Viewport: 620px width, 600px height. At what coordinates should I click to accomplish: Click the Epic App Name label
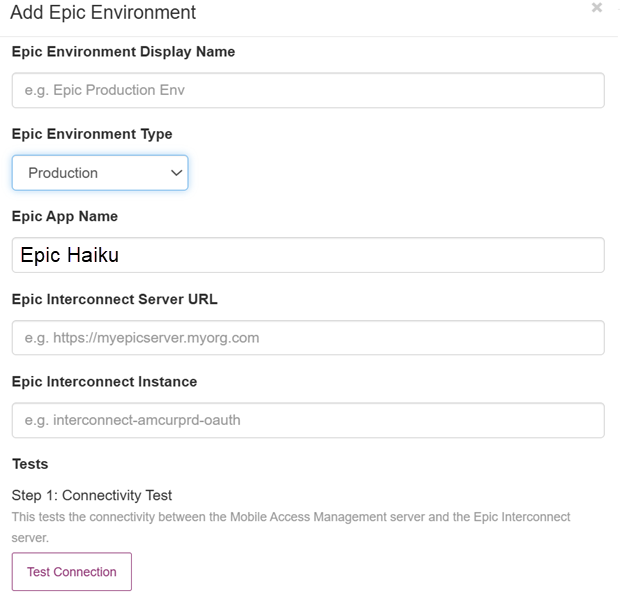(x=64, y=216)
